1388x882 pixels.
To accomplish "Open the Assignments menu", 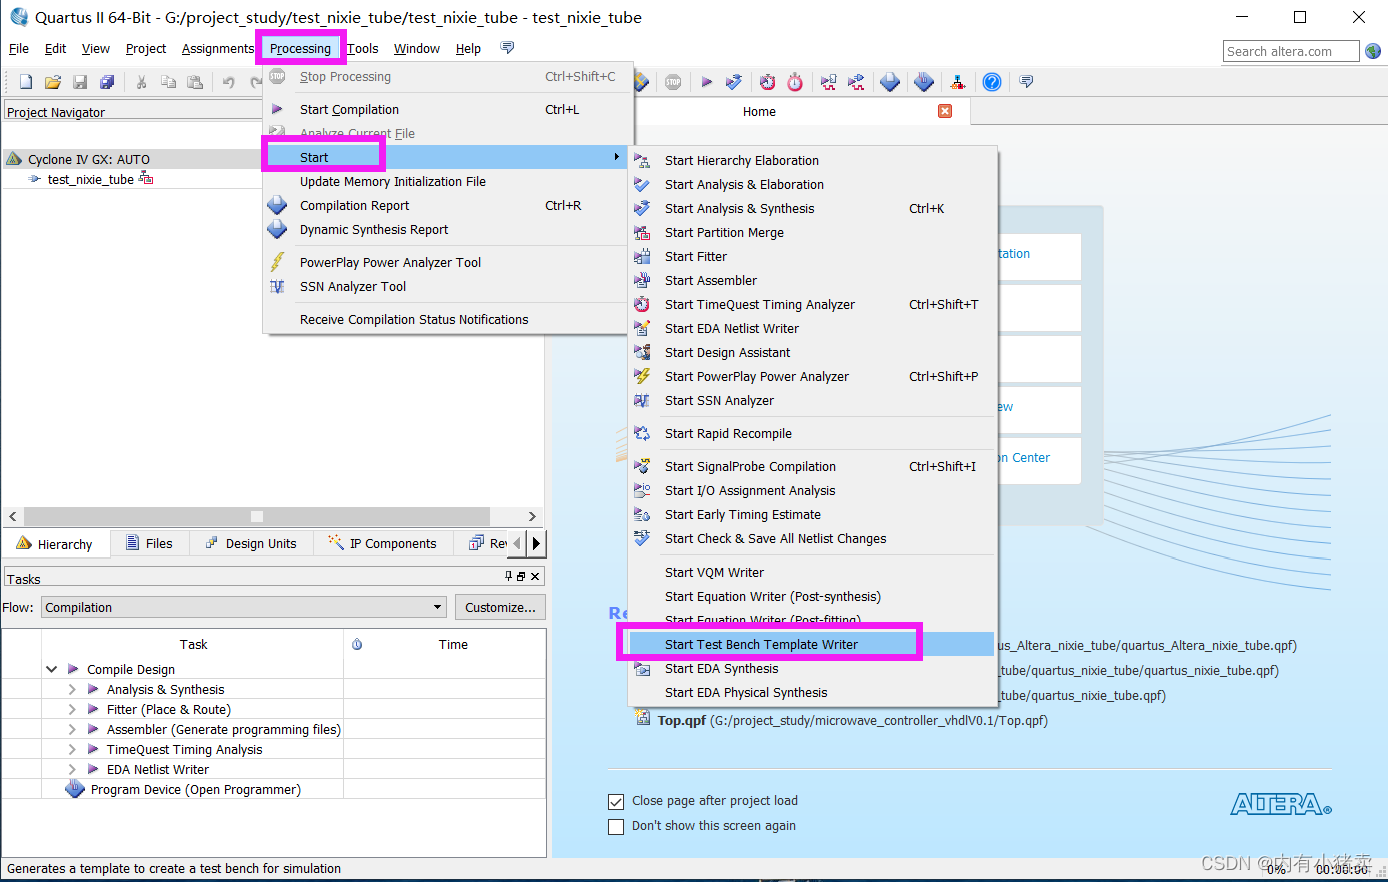I will pos(218,48).
